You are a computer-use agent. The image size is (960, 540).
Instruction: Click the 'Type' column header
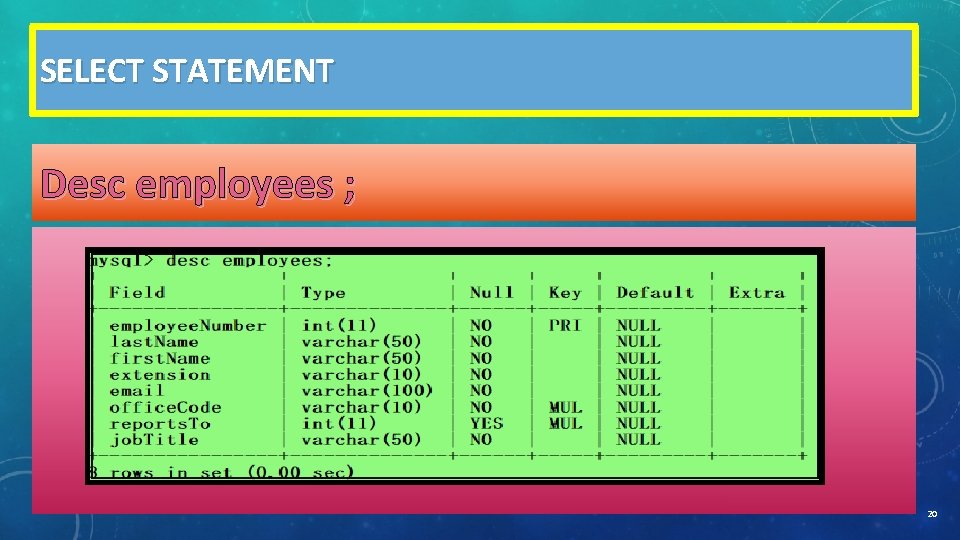coord(323,293)
